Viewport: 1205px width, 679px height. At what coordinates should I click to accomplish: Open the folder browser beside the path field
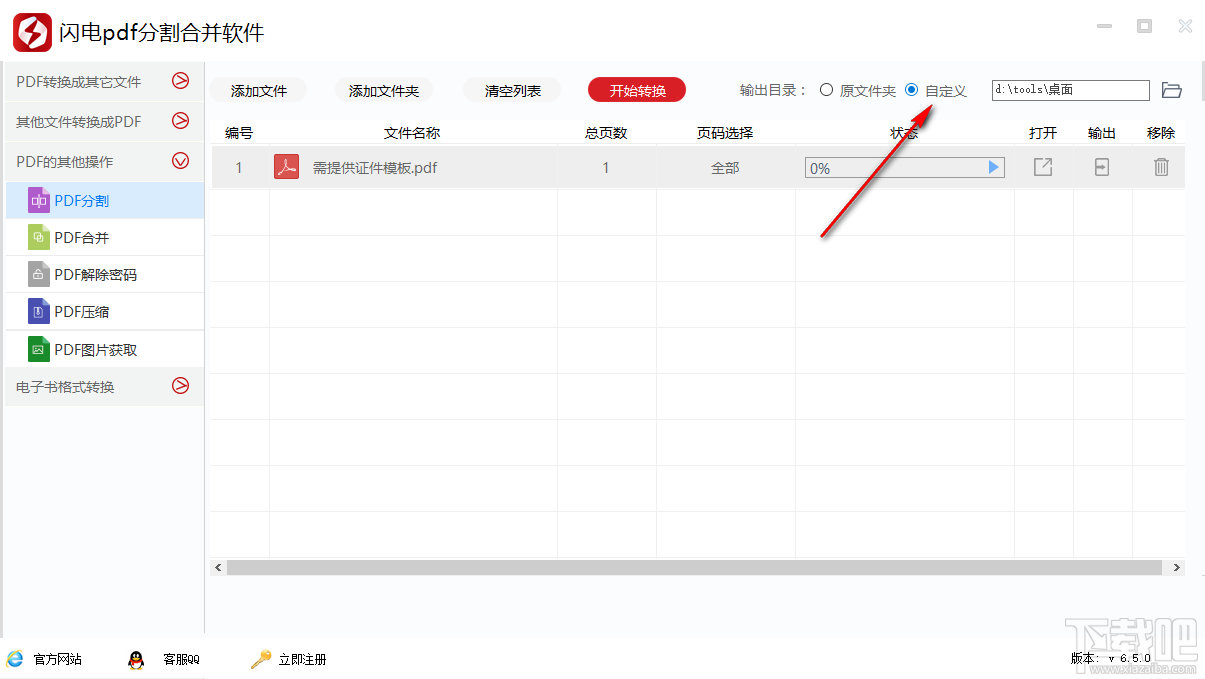pyautogui.click(x=1171, y=89)
